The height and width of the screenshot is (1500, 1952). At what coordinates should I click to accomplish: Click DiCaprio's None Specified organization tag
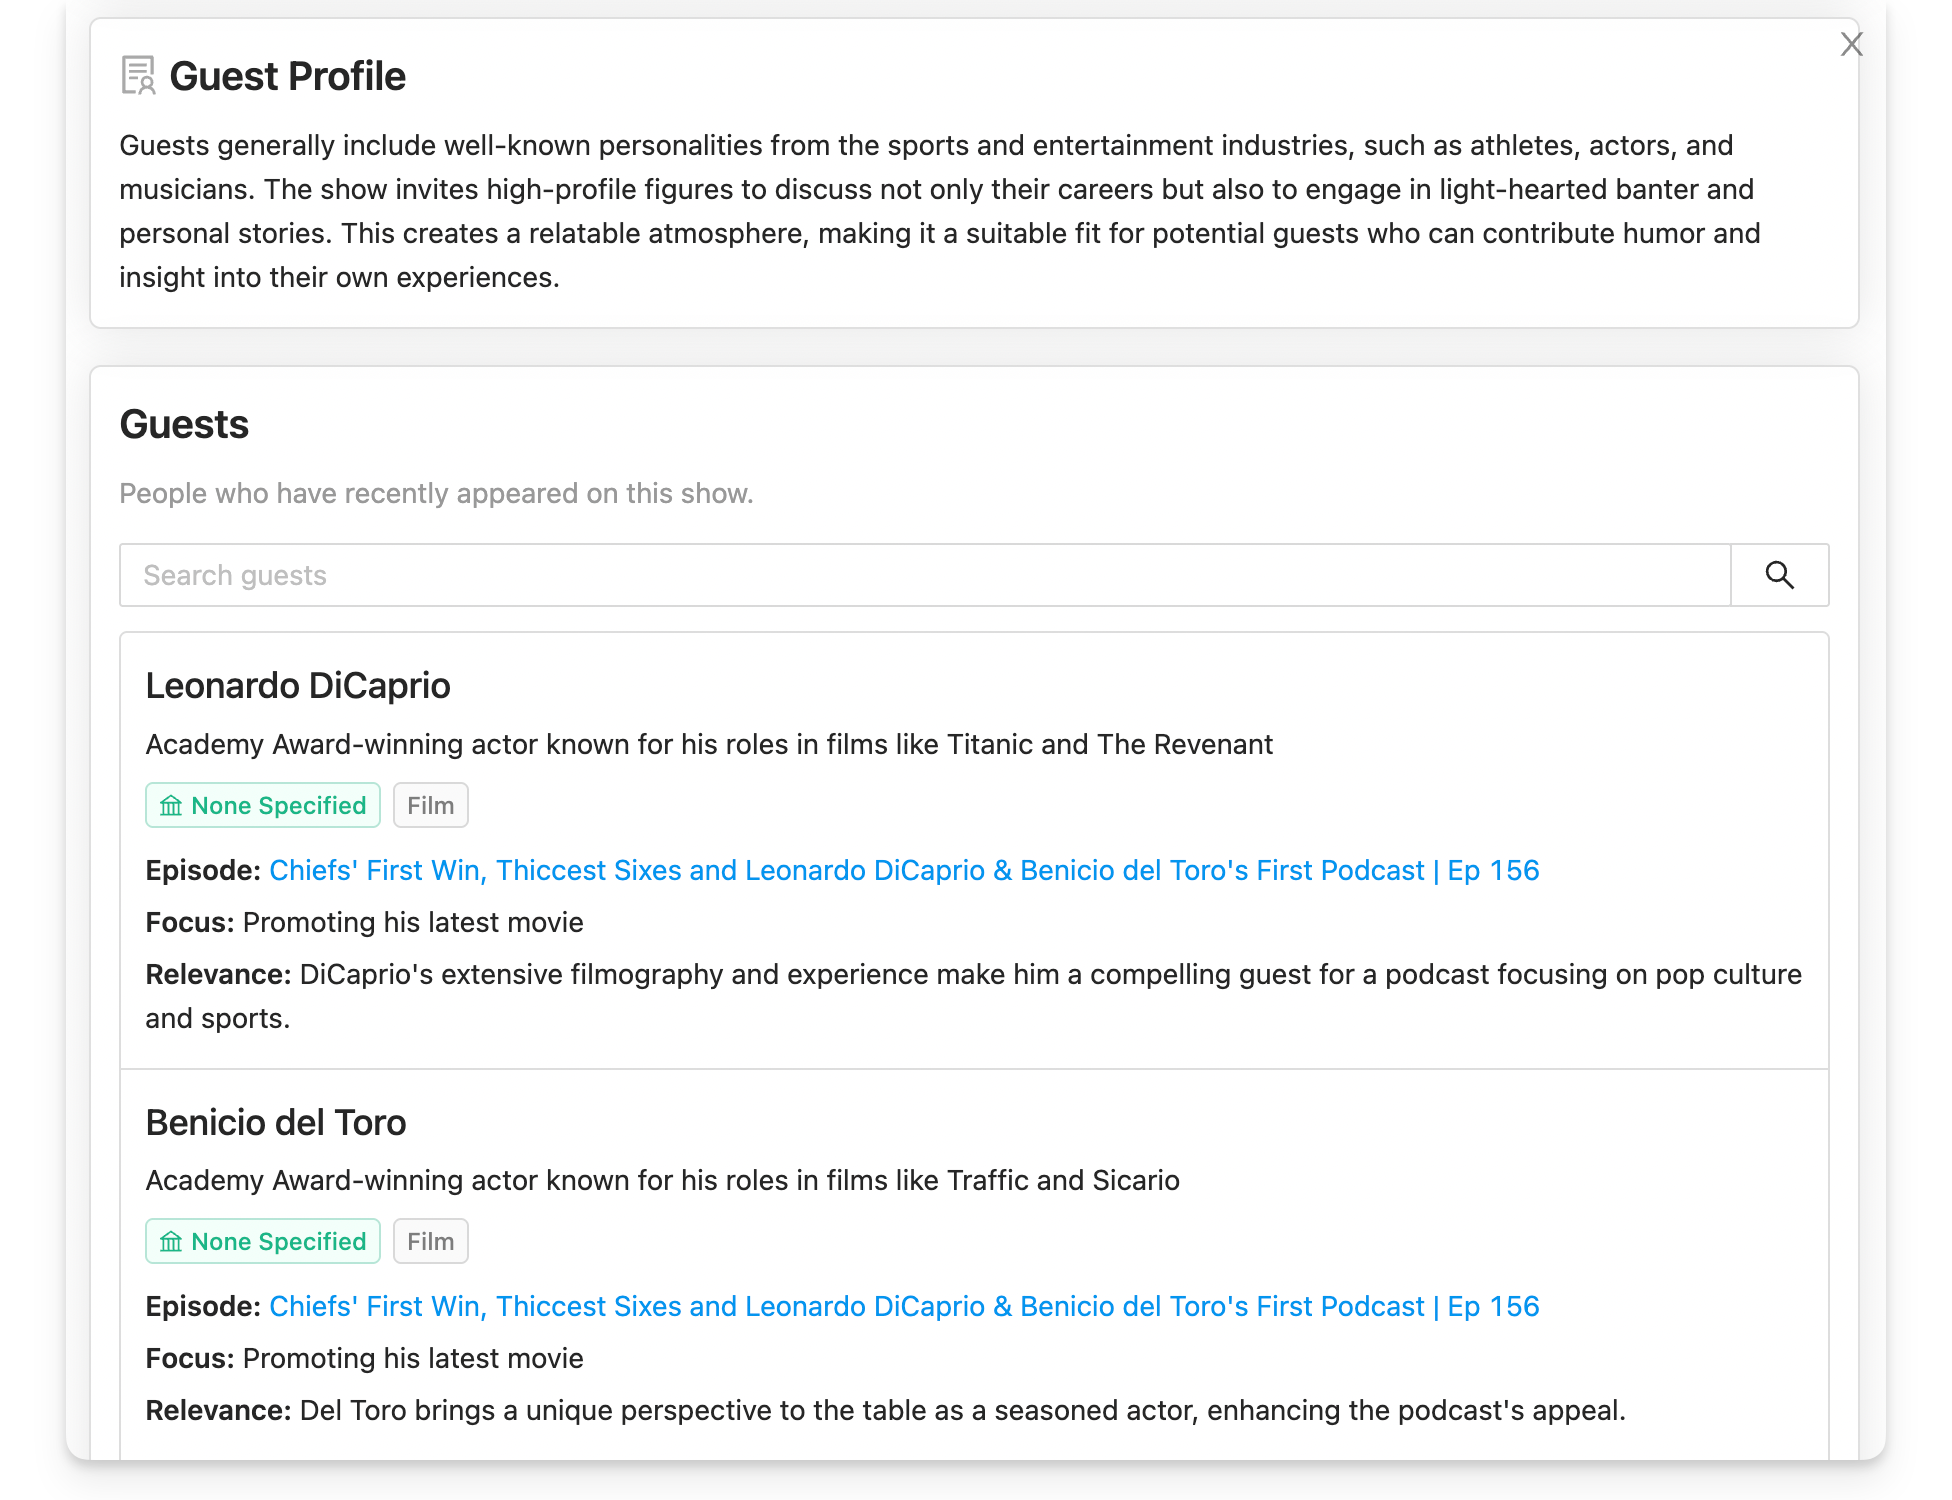[x=263, y=805]
